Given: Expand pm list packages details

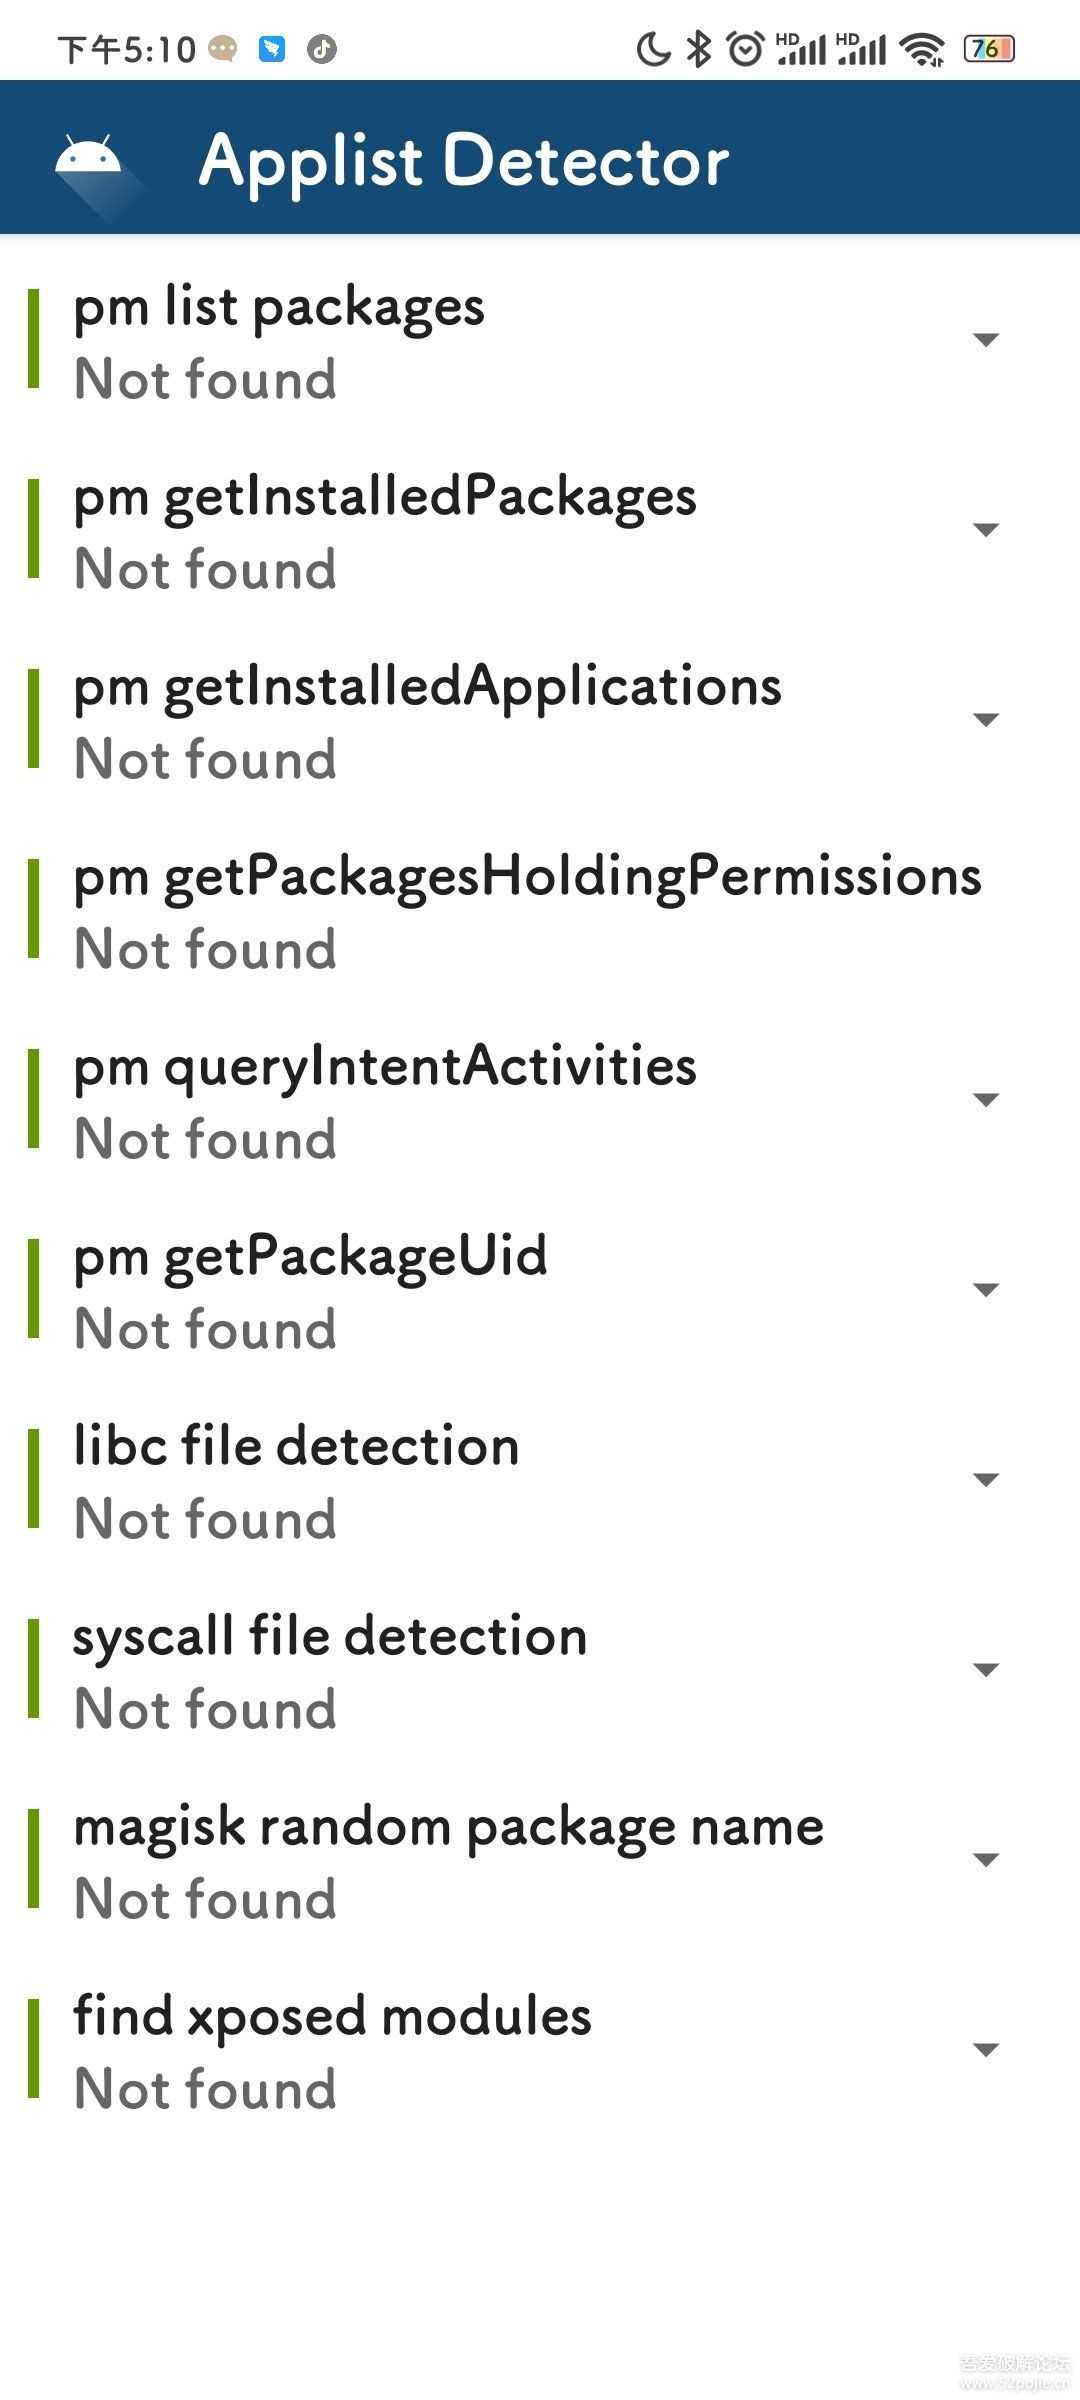Looking at the screenshot, I should coord(986,340).
